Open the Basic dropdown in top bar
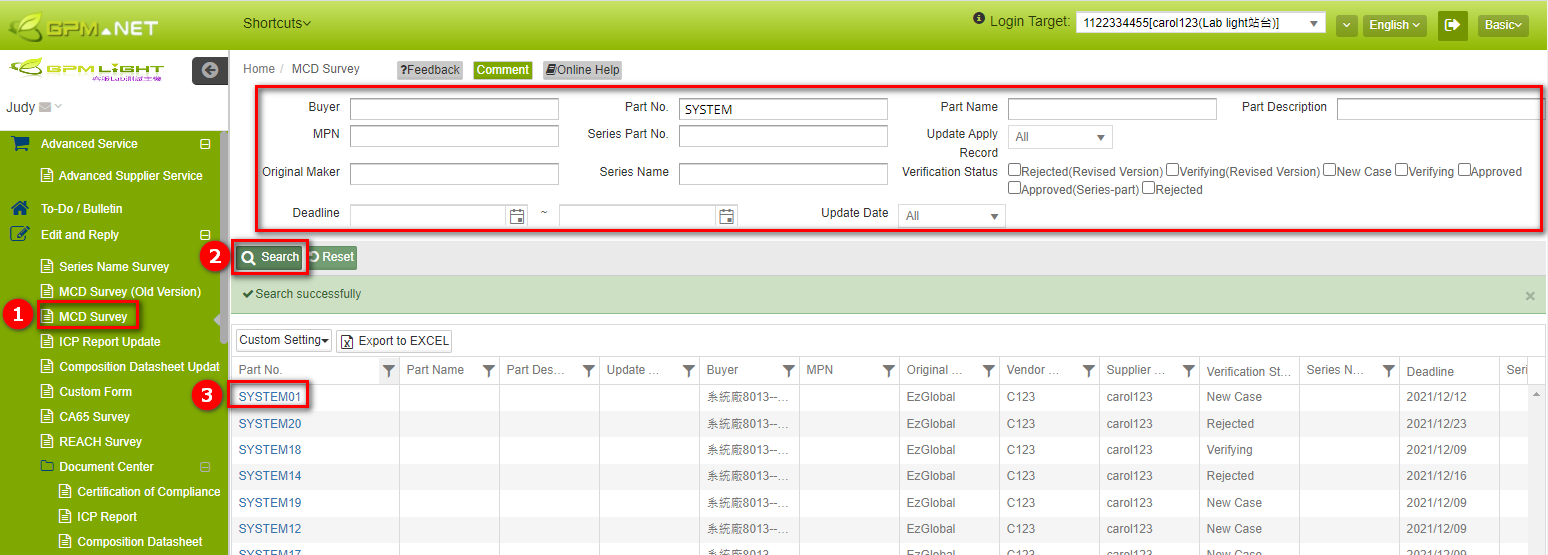Screen dimensions: 1548x555 pos(1503,25)
